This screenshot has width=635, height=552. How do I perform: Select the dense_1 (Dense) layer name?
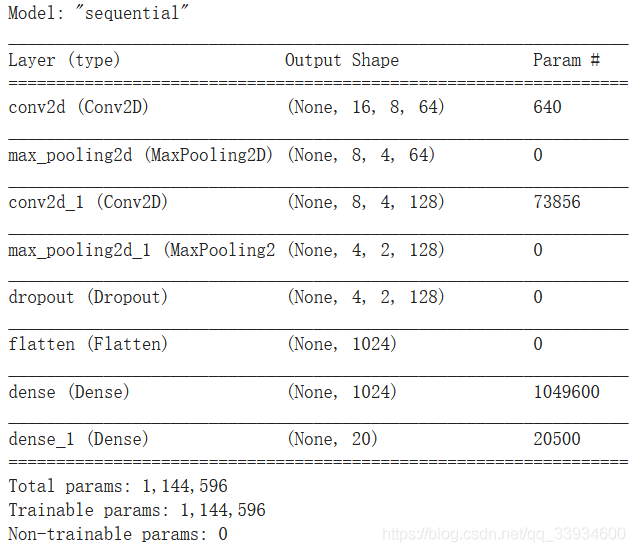tap(78, 439)
